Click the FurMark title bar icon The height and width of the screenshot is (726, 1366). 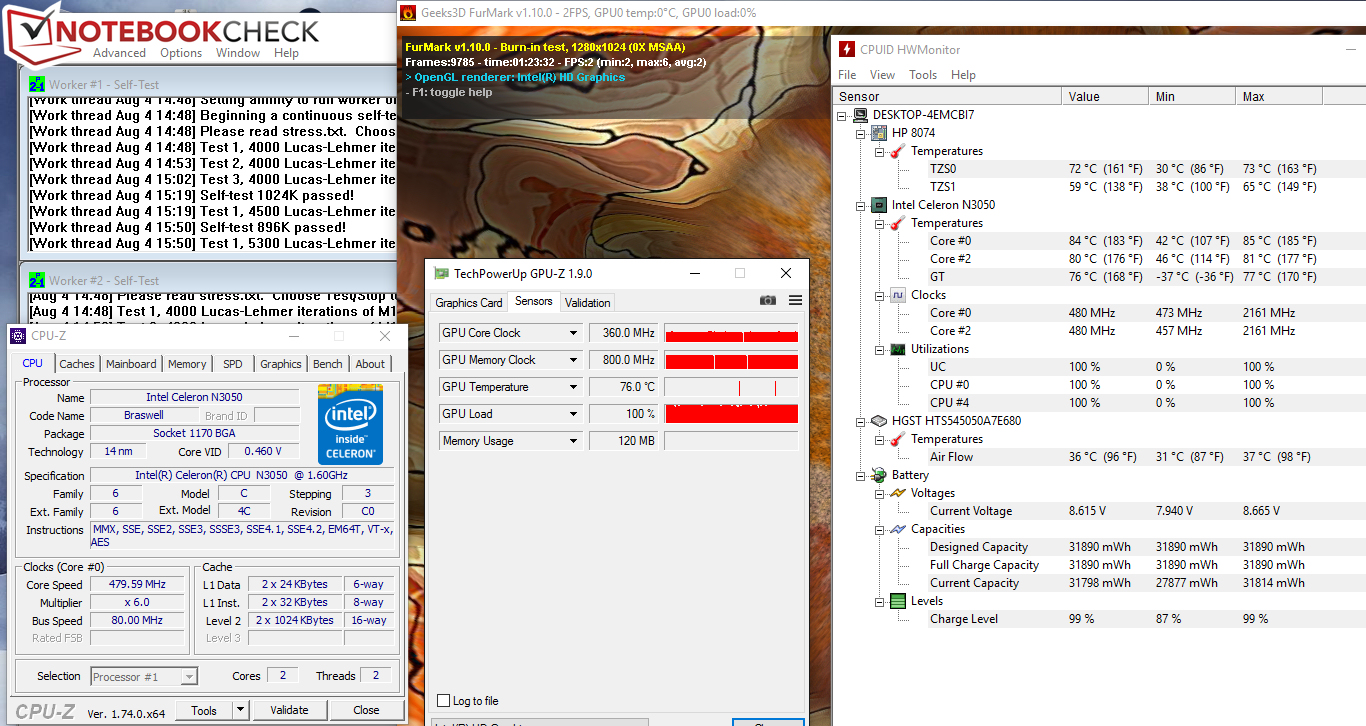pos(408,13)
